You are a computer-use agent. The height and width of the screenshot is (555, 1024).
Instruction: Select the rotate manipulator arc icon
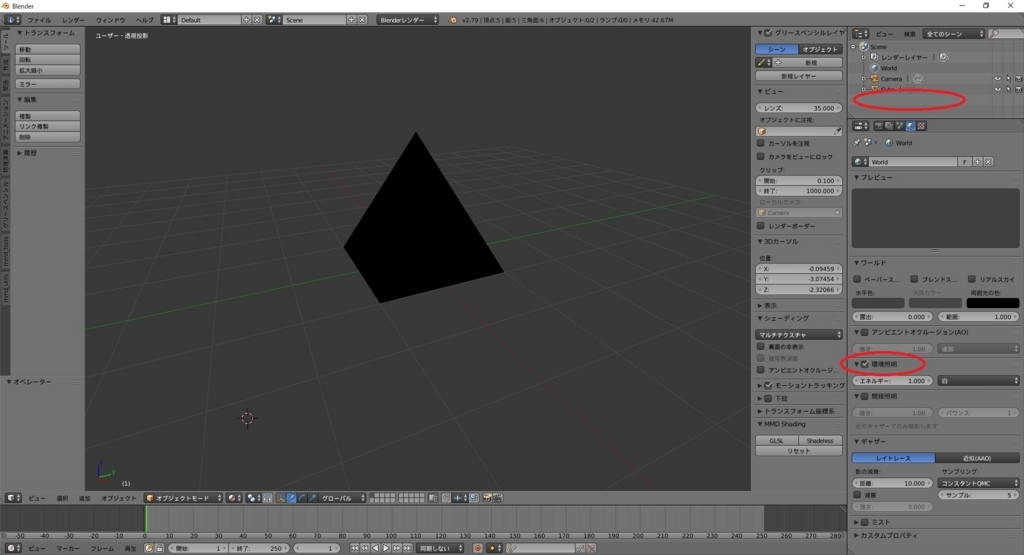click(302, 498)
